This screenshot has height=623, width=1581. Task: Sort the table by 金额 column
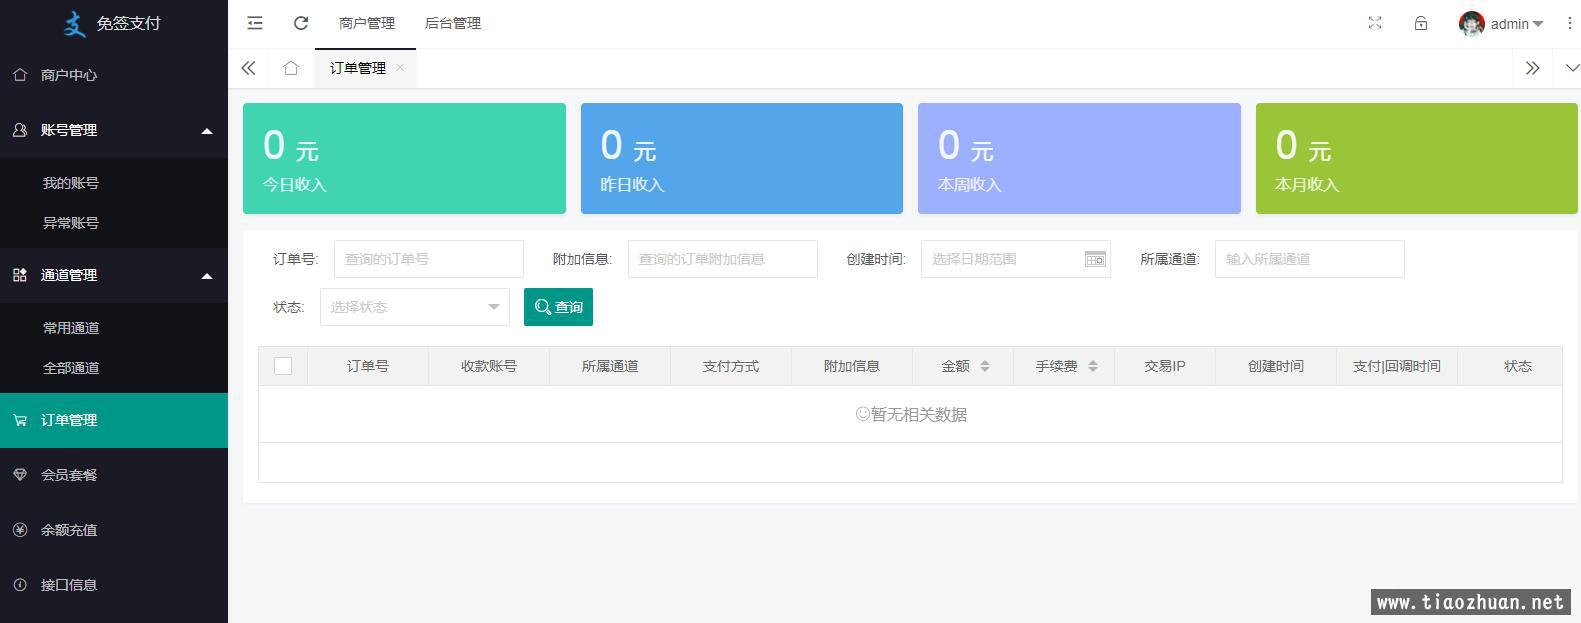pyautogui.click(x=984, y=366)
